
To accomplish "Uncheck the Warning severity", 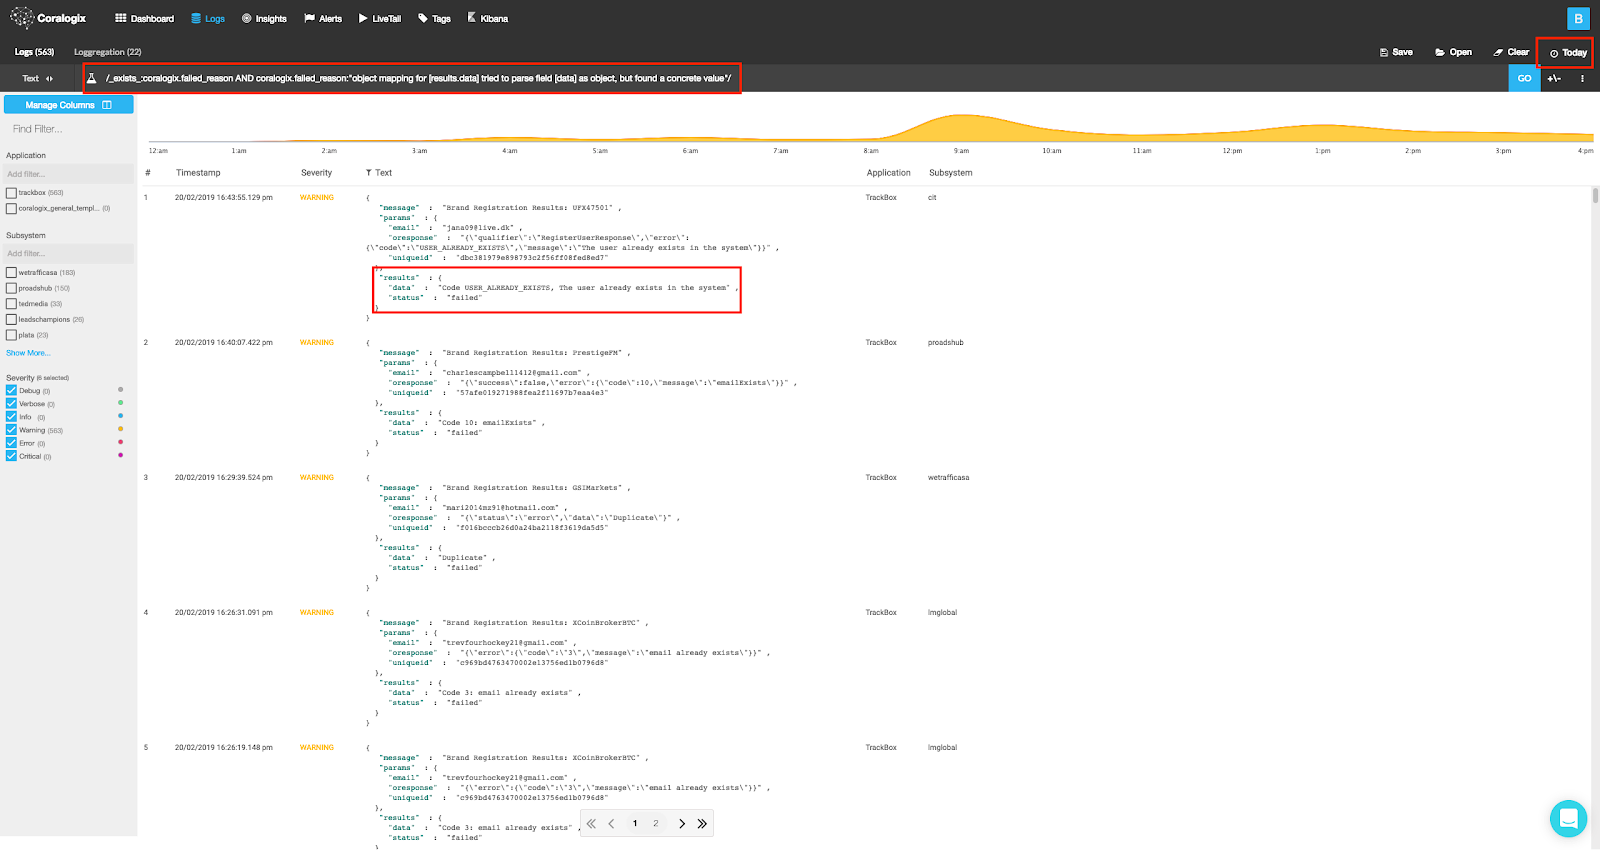I will click(11, 430).
